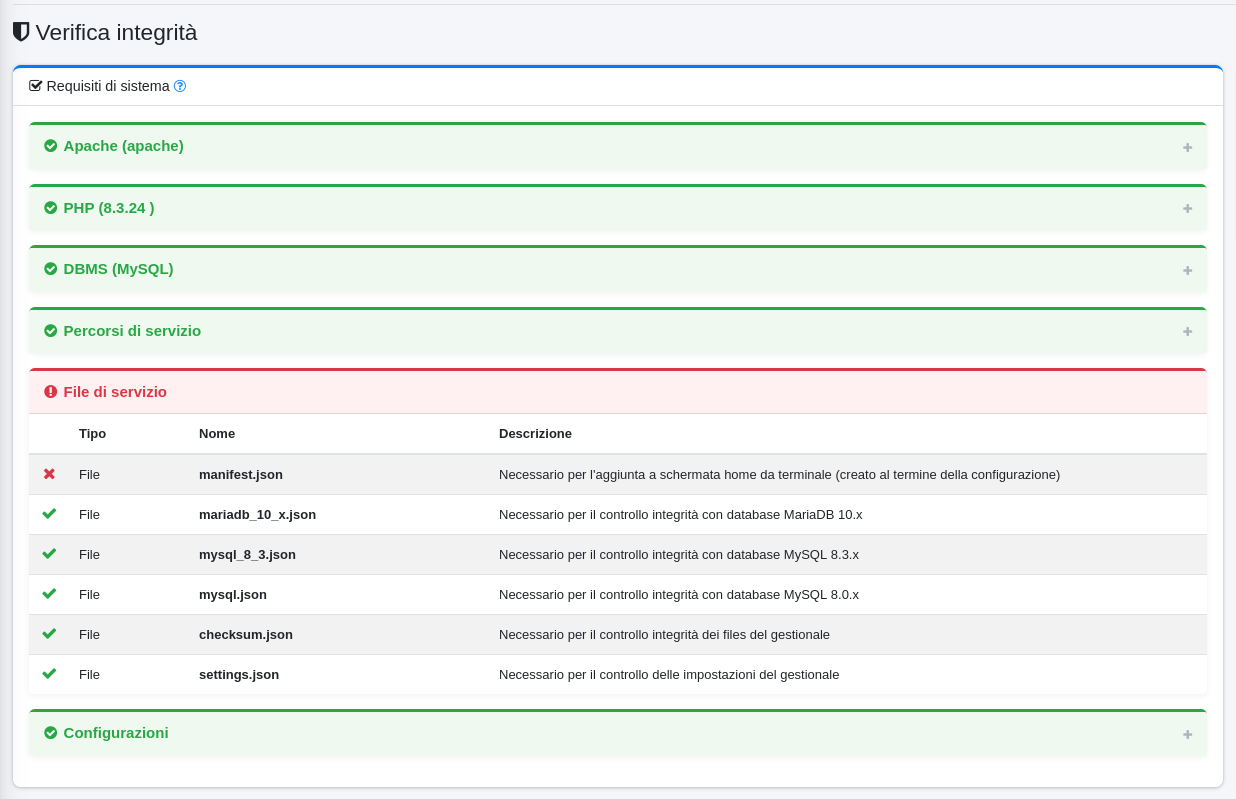Click the red X icon for manifest.json
Screen dimensions: 1236x799
[49, 474]
